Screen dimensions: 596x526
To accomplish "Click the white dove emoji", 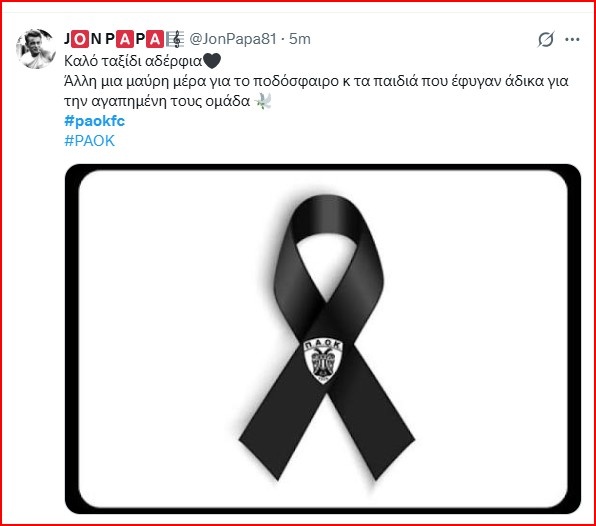I will pos(263,101).
